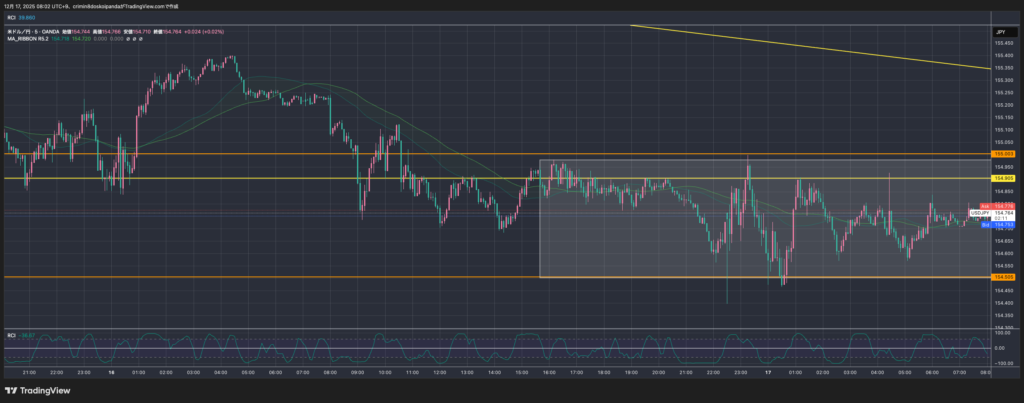Click the RCI label in the top bar
The image size is (1024, 403).
[12, 17]
